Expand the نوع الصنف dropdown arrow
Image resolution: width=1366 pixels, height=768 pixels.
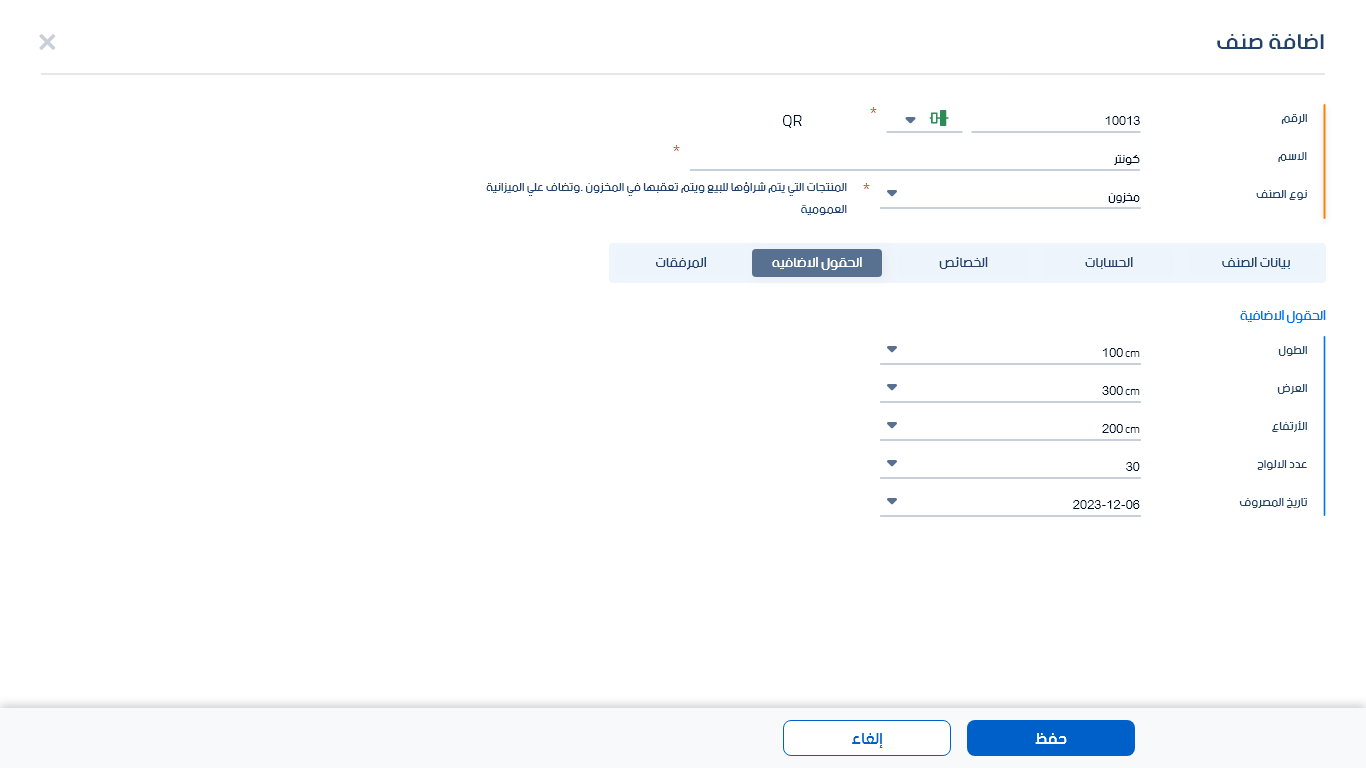[x=892, y=194]
